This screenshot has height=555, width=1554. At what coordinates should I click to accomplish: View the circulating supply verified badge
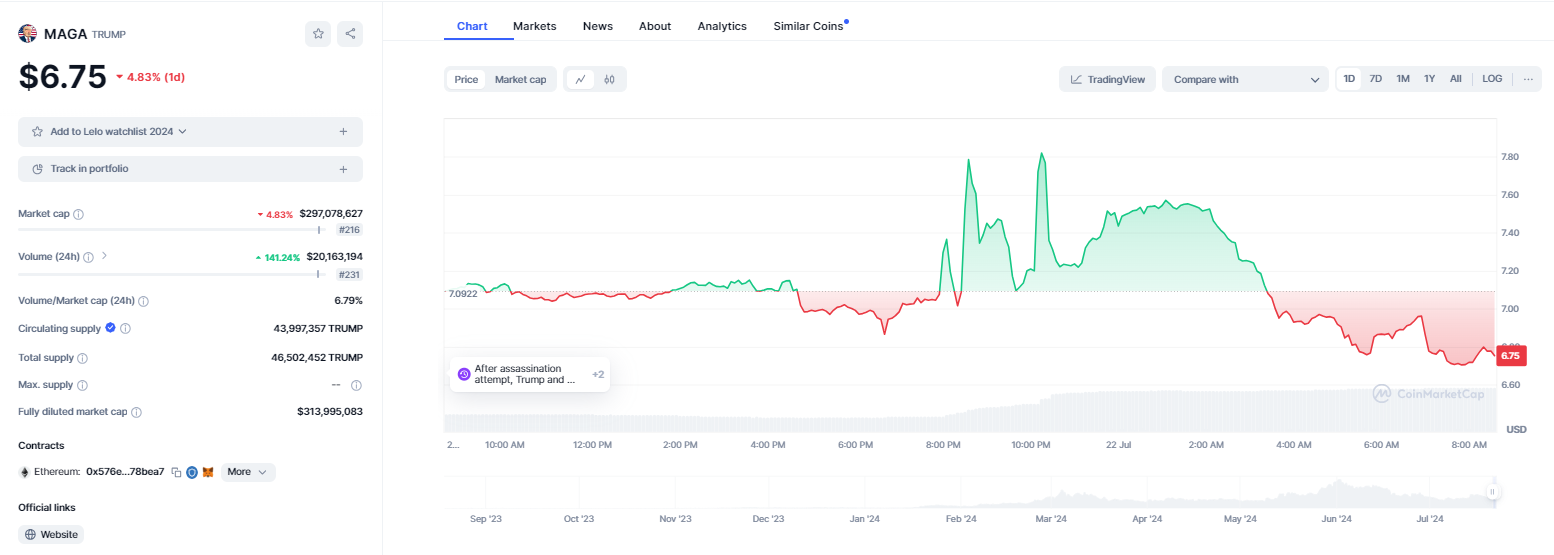click(x=111, y=328)
